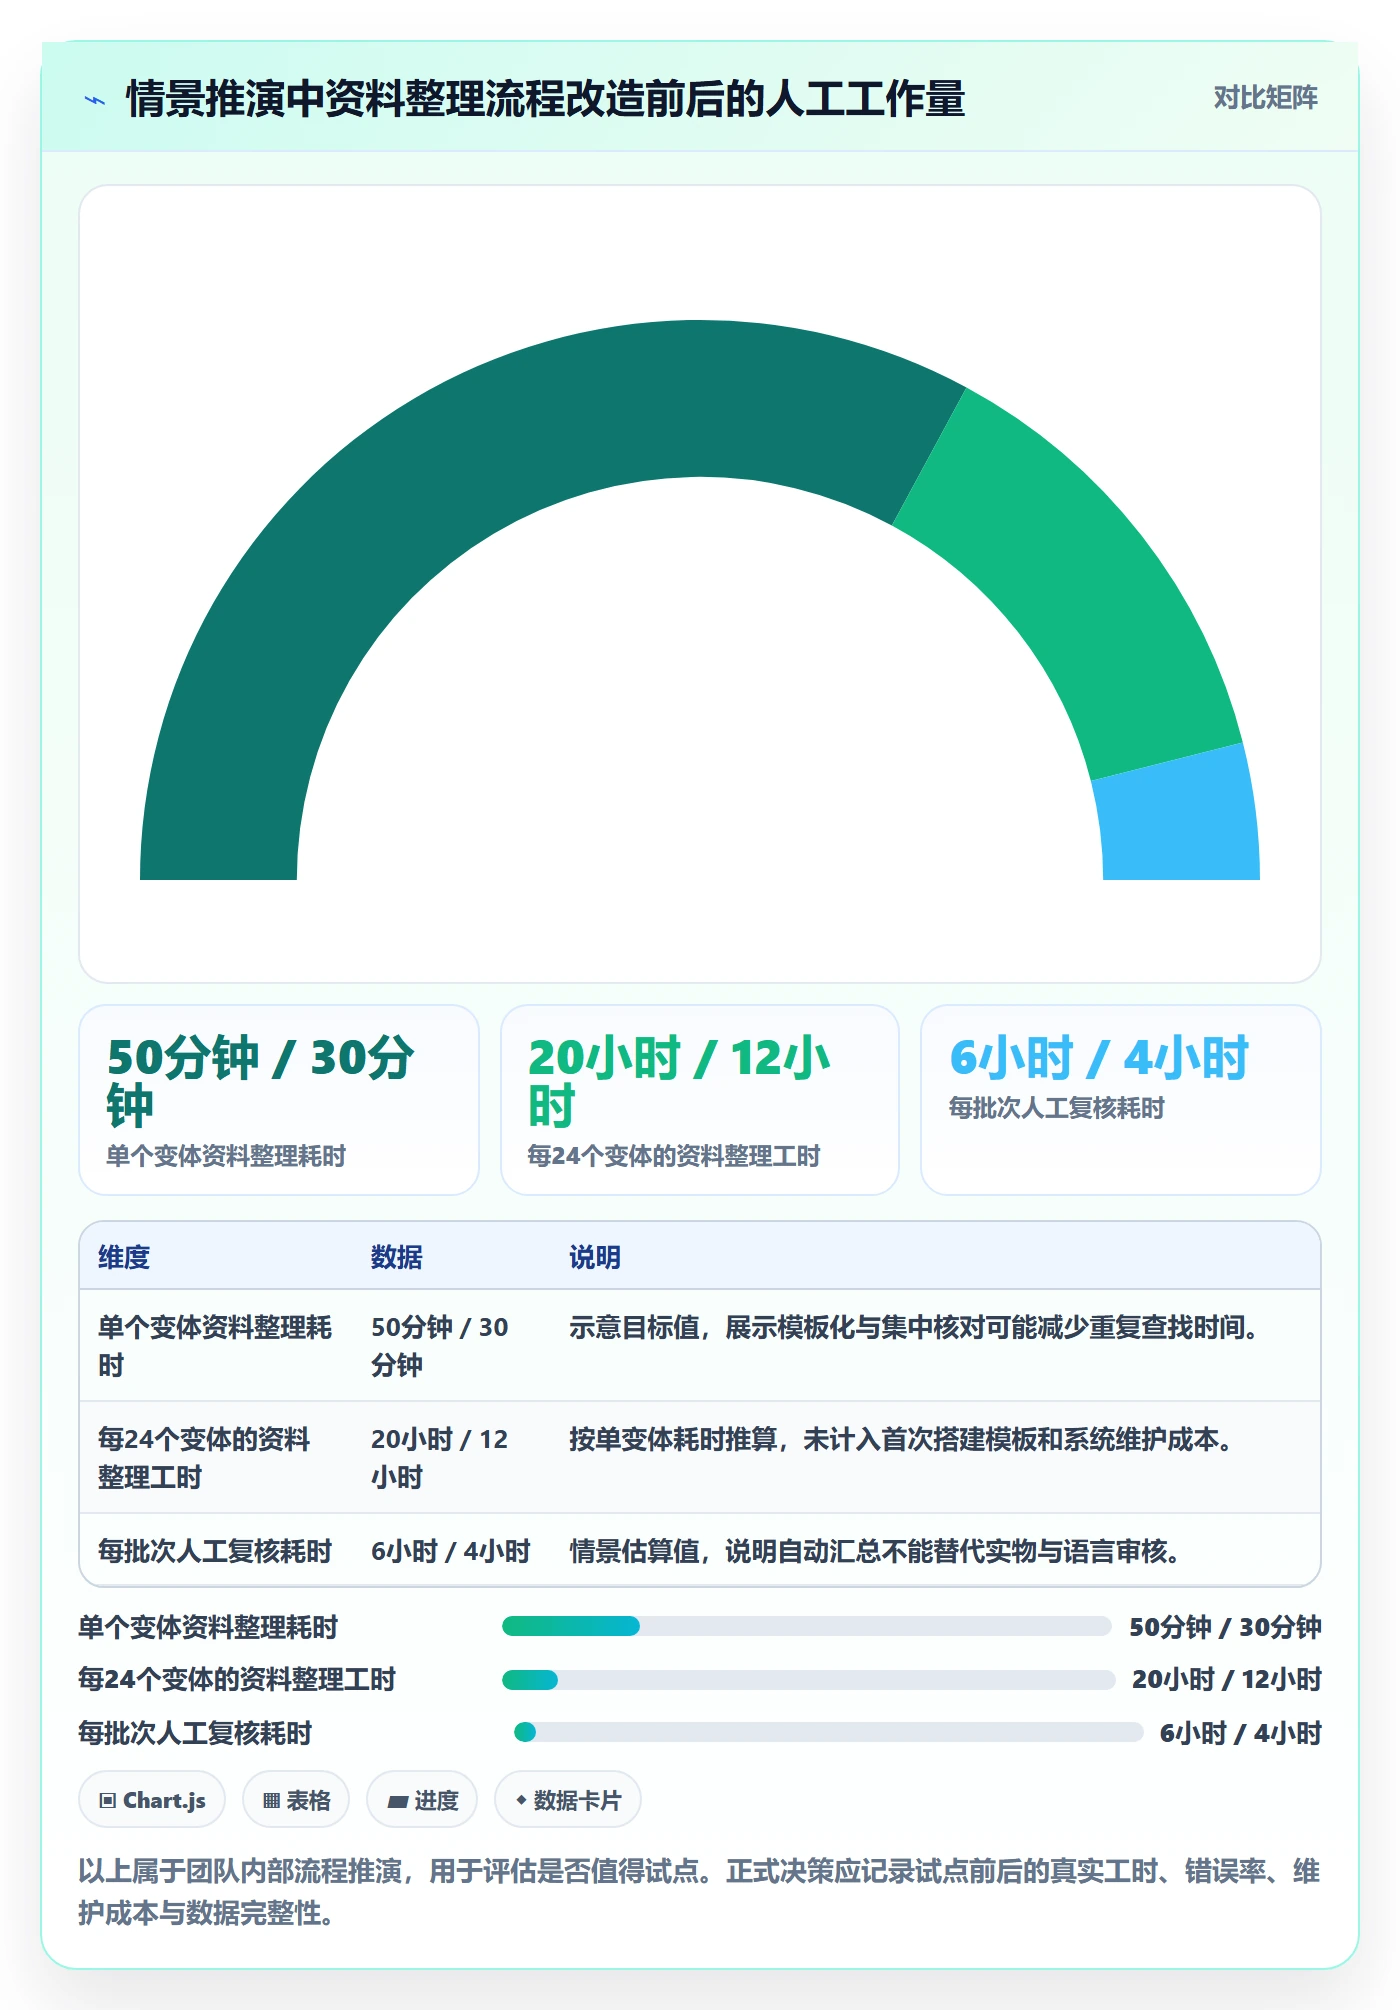Click the lightning bolt icon beside the title

coord(95,100)
